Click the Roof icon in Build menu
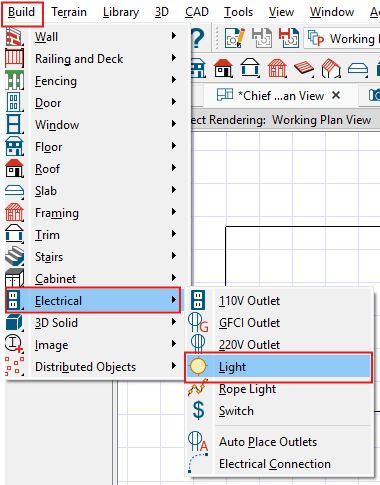The width and height of the screenshot is (380, 485). click(x=15, y=168)
